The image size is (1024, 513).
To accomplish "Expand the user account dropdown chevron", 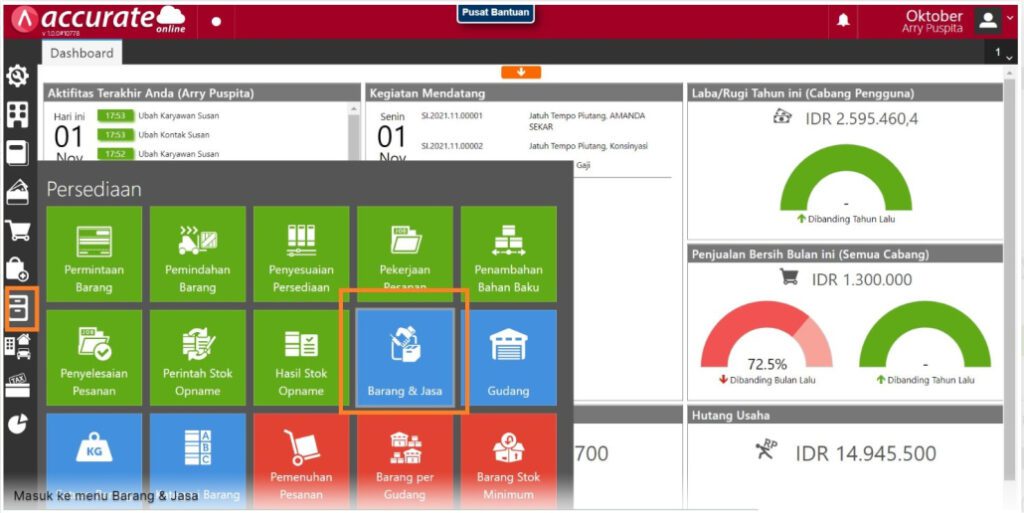I will [1012, 19].
